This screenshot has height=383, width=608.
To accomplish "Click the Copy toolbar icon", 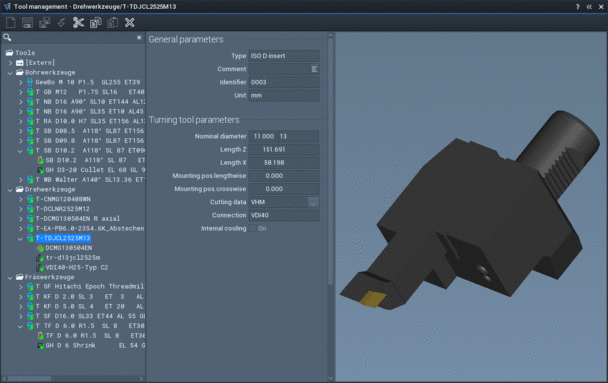I will point(95,23).
